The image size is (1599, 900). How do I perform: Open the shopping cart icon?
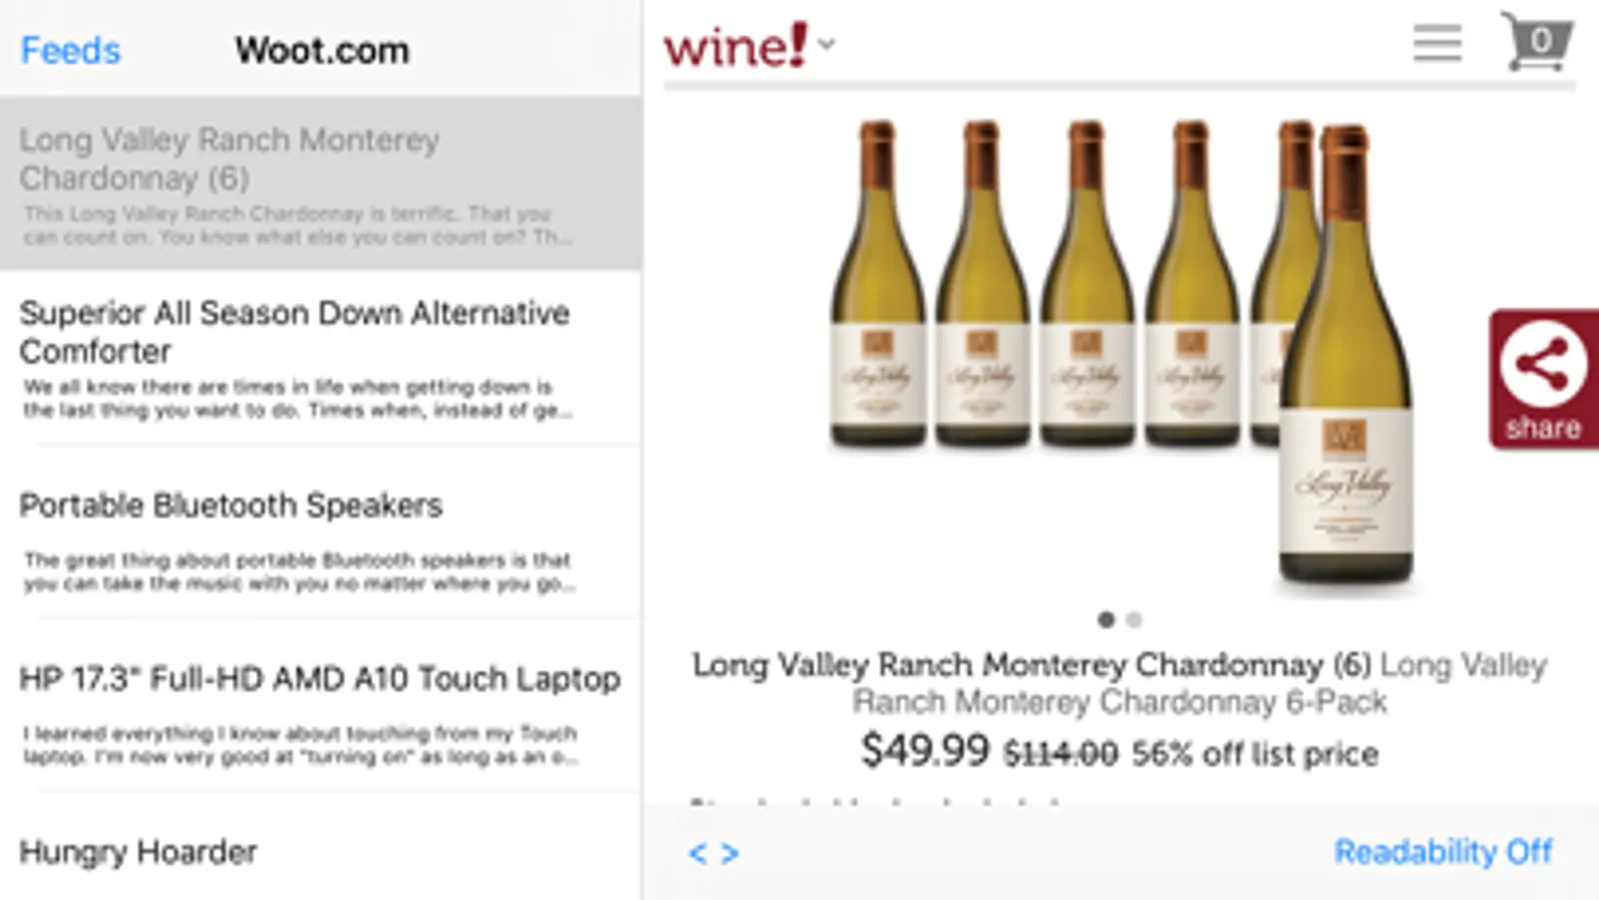[1537, 42]
